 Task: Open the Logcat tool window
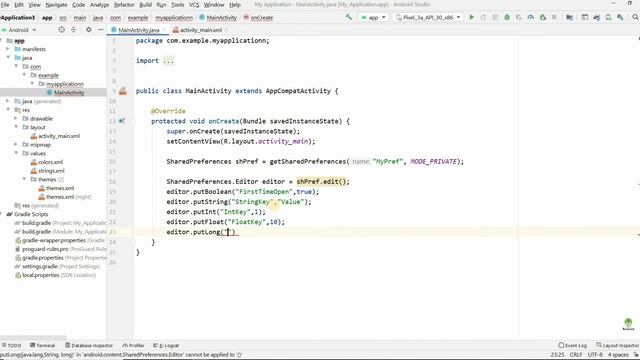coord(166,345)
